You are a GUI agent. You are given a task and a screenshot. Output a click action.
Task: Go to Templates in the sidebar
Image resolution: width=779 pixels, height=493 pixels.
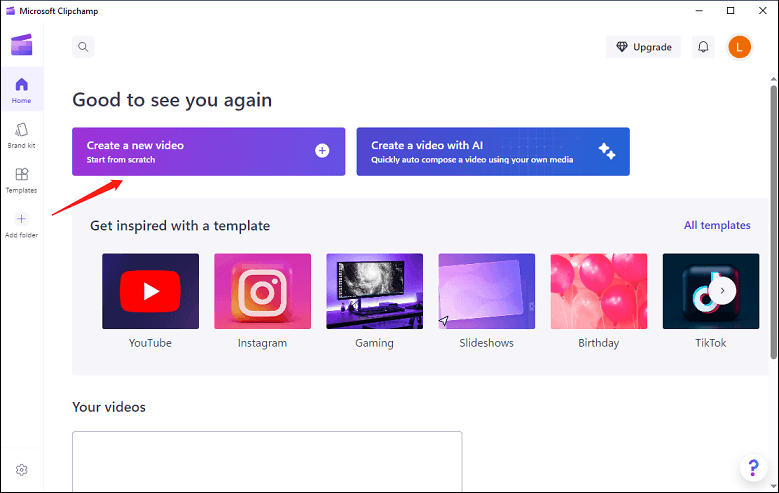(x=21, y=180)
